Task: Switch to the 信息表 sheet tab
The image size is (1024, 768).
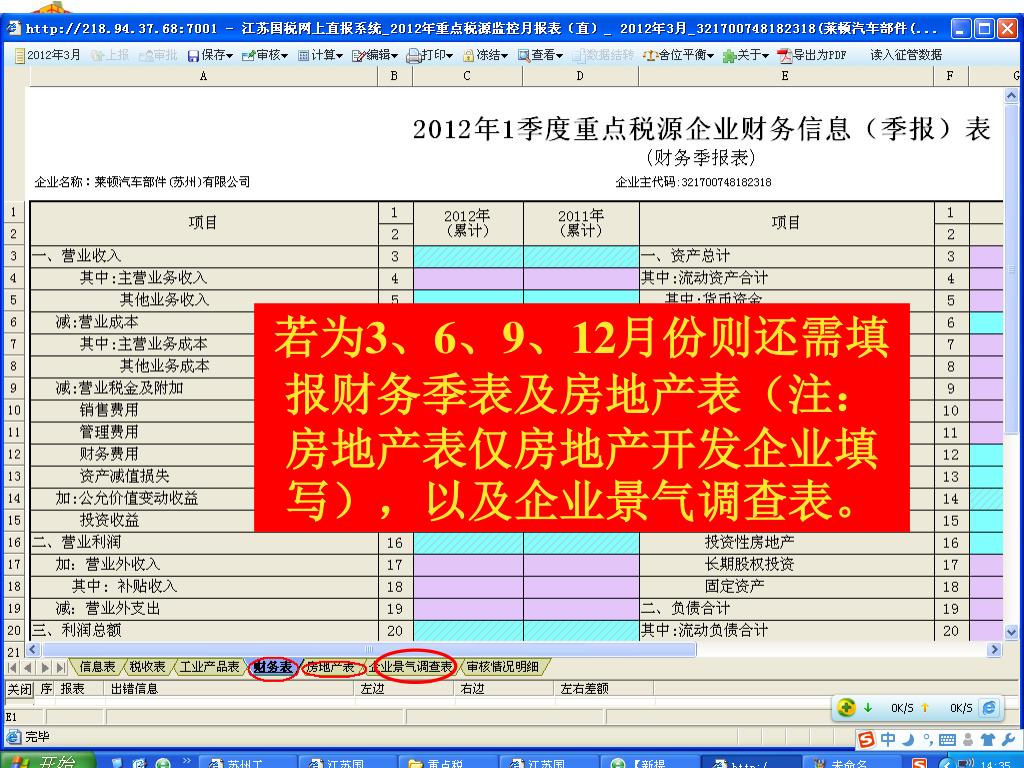Action: coord(97,667)
